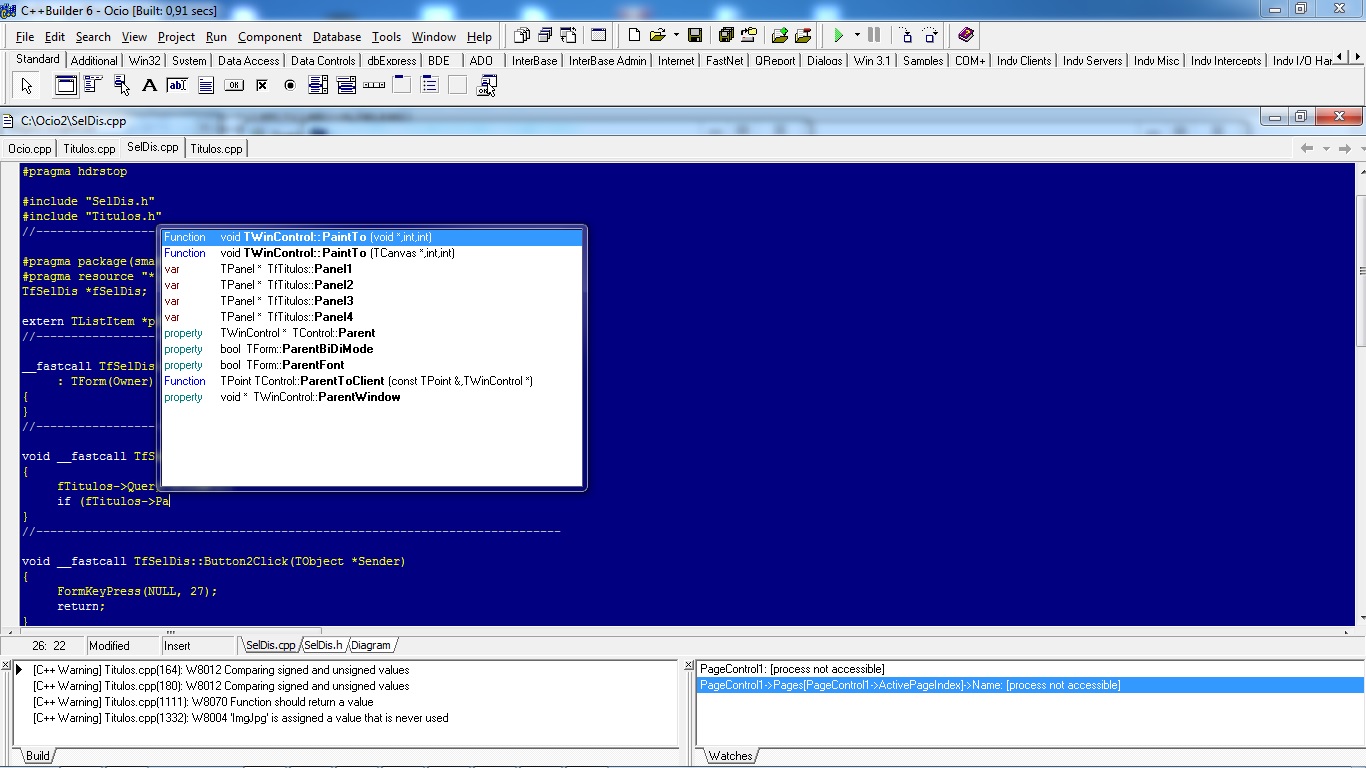Click the View Form toolbar icon
The image size is (1366, 768).
[x=545, y=36]
